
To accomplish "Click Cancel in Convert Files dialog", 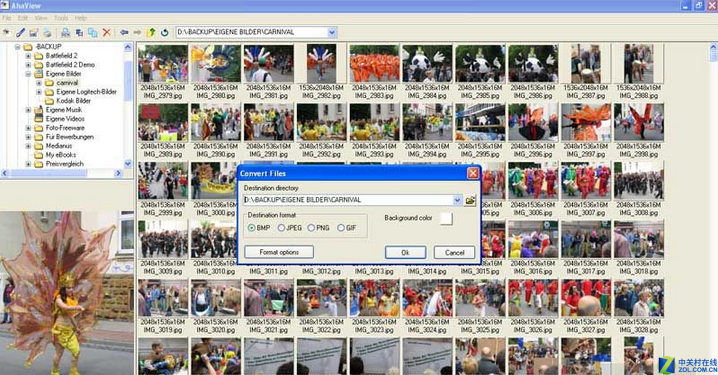I will [x=454, y=253].
